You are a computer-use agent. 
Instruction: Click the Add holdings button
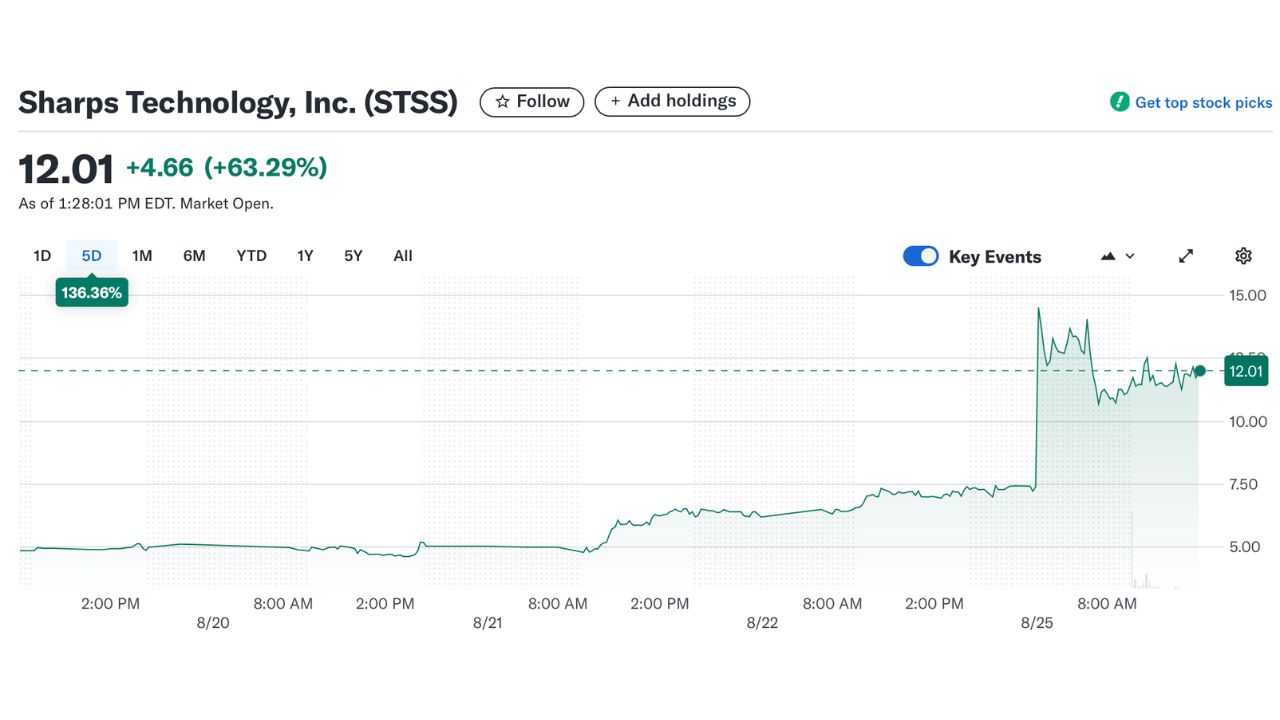(672, 102)
